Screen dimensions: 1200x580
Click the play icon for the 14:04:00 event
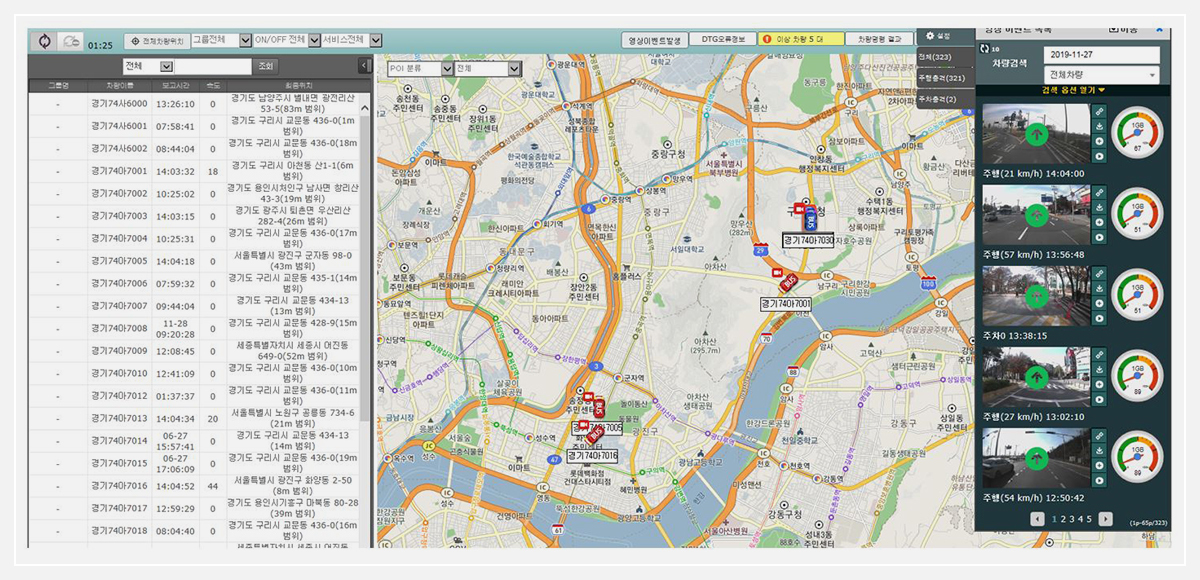pyautogui.click(x=1099, y=156)
